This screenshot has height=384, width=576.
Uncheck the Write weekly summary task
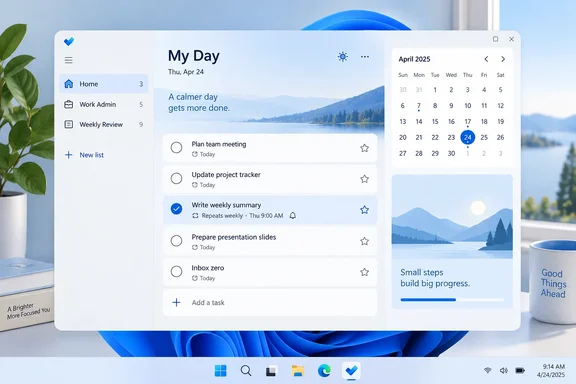176,209
